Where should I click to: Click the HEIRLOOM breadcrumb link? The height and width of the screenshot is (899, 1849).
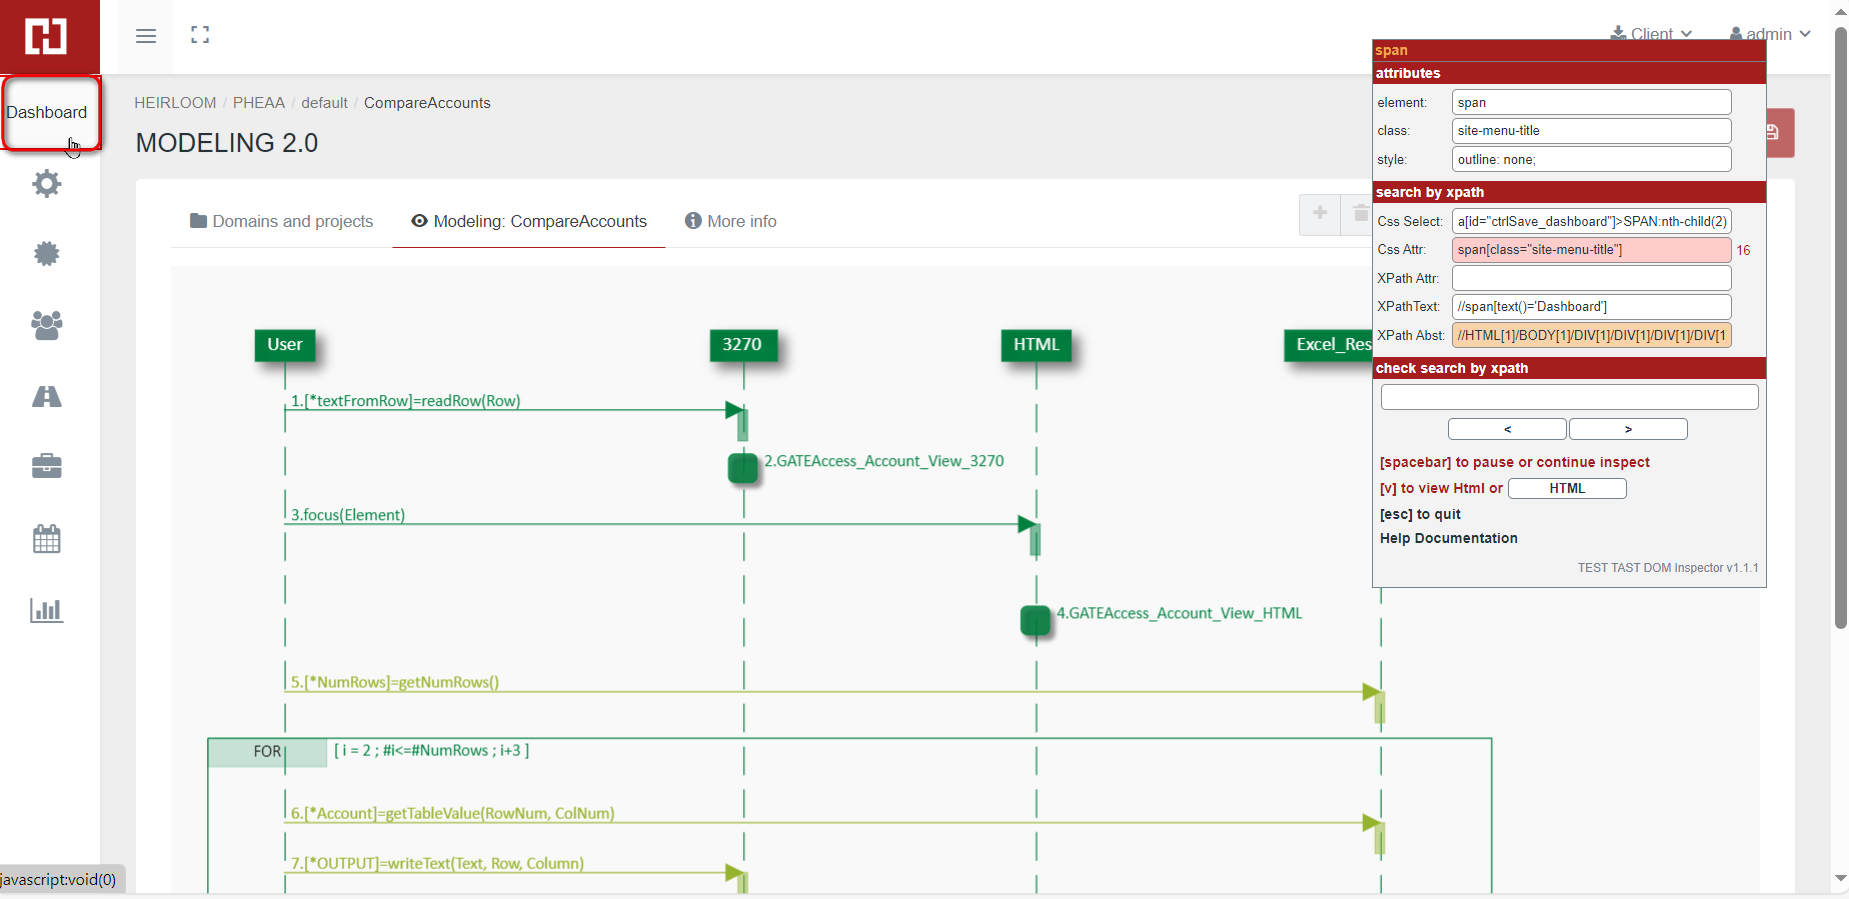click(175, 103)
